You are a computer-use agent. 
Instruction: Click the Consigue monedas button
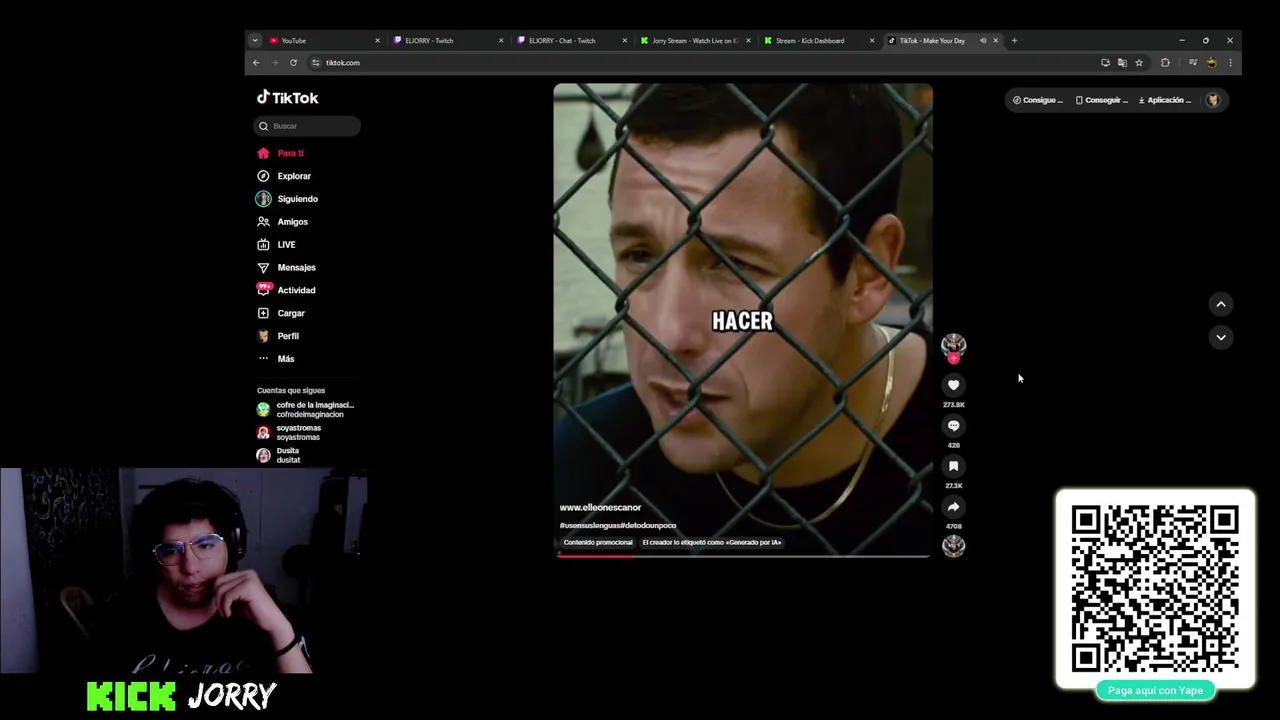coord(1037,100)
